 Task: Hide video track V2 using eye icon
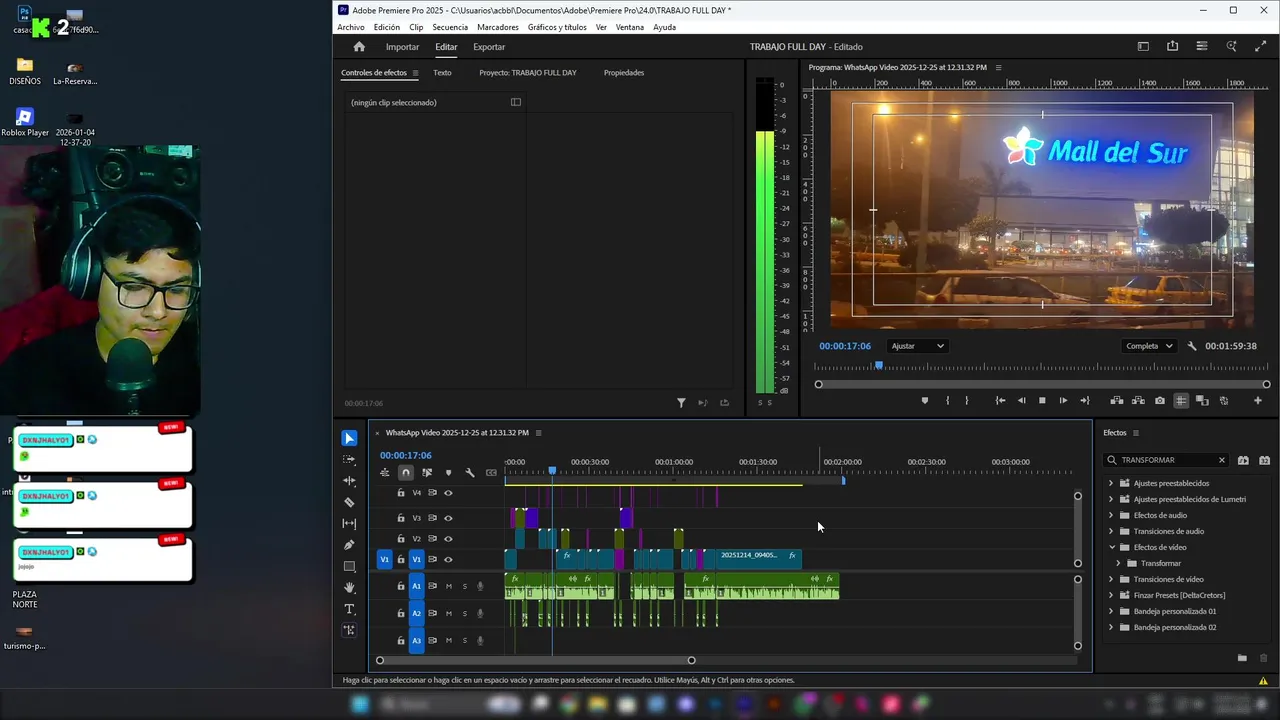(x=448, y=539)
